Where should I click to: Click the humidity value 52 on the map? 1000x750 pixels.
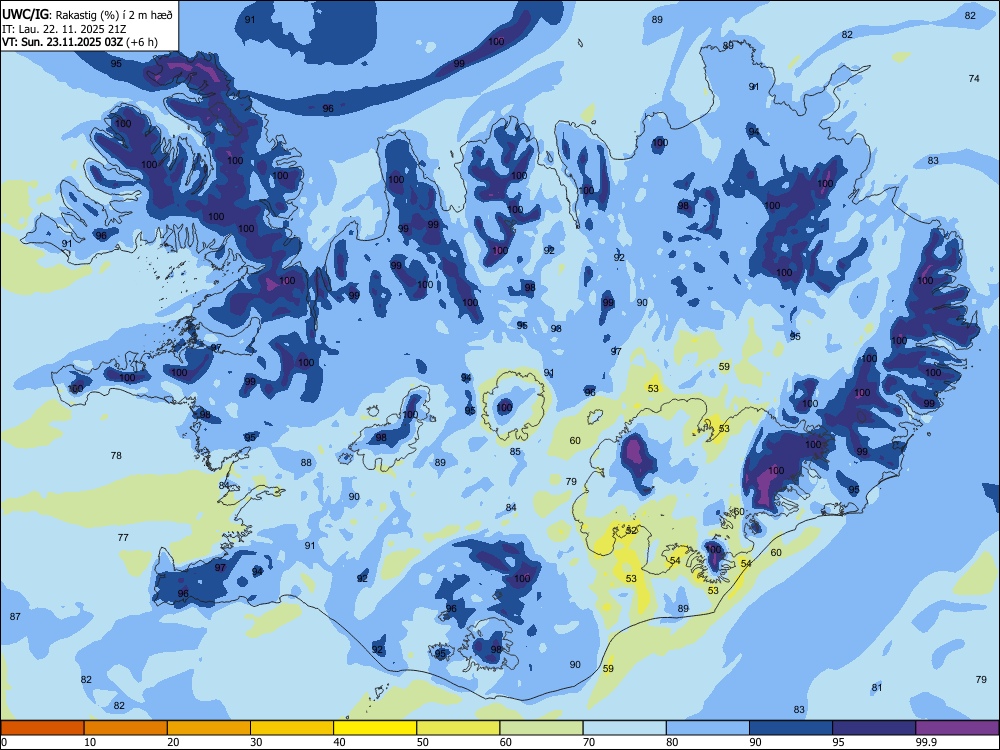631,530
